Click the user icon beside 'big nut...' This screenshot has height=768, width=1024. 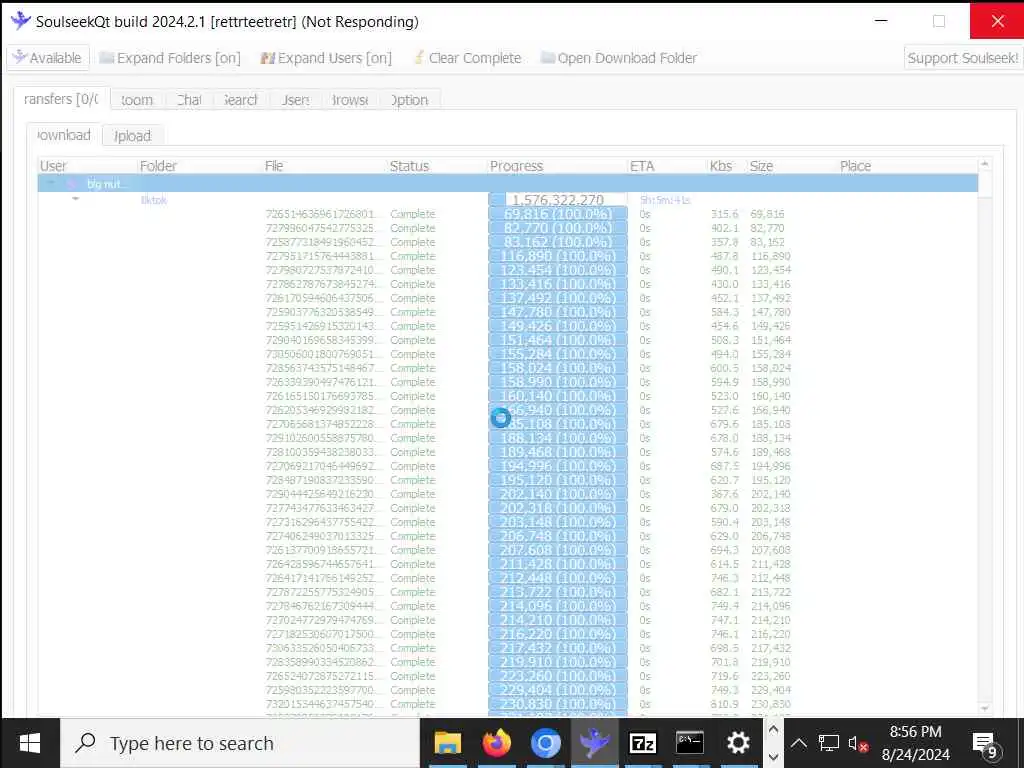click(72, 184)
